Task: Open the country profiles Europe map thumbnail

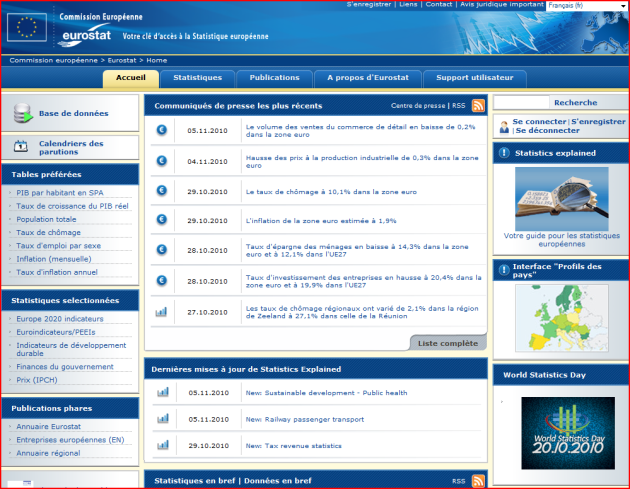Action: pos(562,318)
